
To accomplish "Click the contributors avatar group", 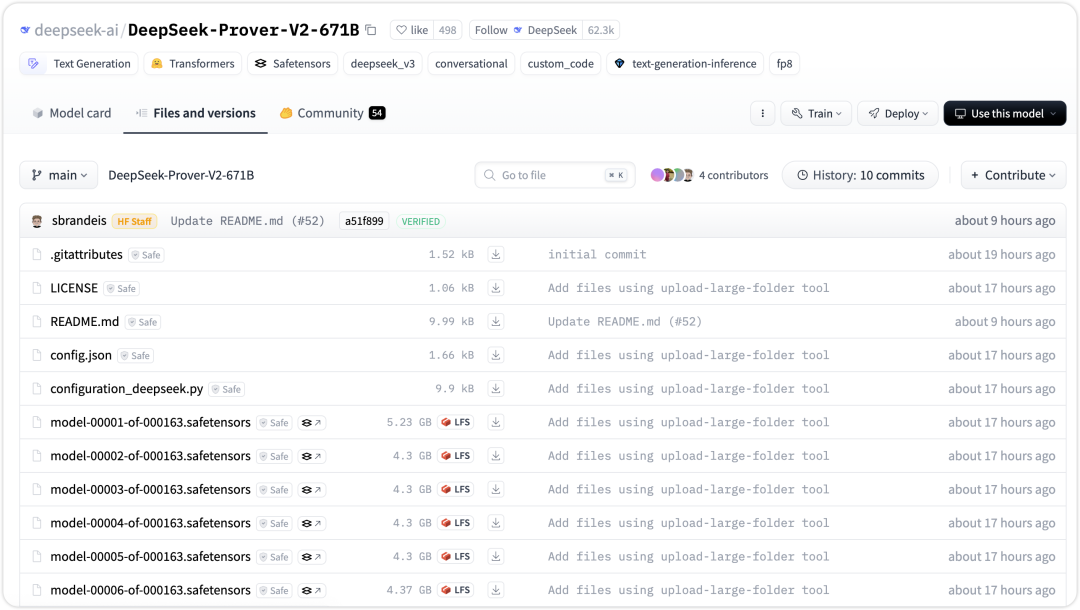I will [672, 175].
